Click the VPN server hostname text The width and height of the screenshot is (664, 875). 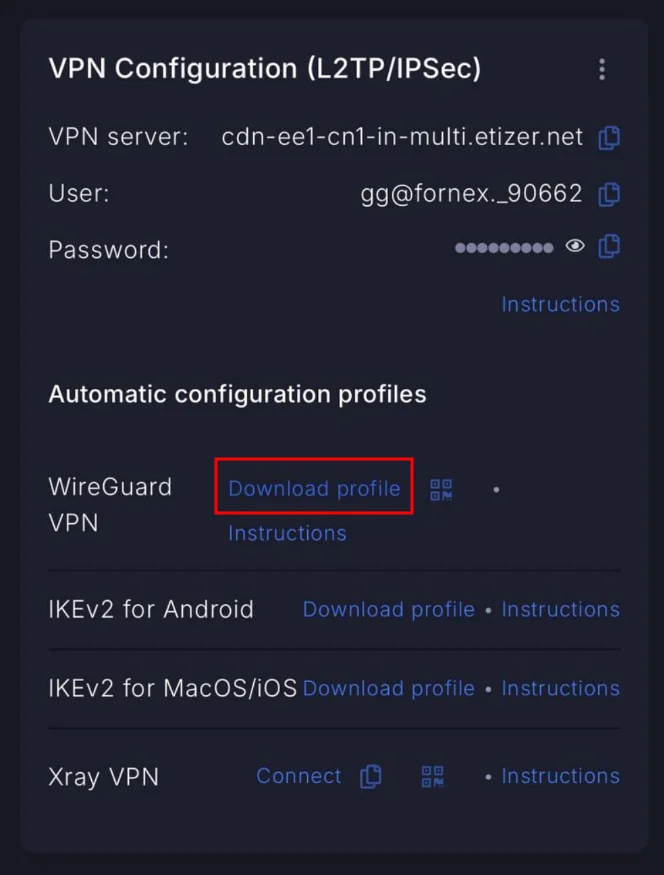point(402,137)
